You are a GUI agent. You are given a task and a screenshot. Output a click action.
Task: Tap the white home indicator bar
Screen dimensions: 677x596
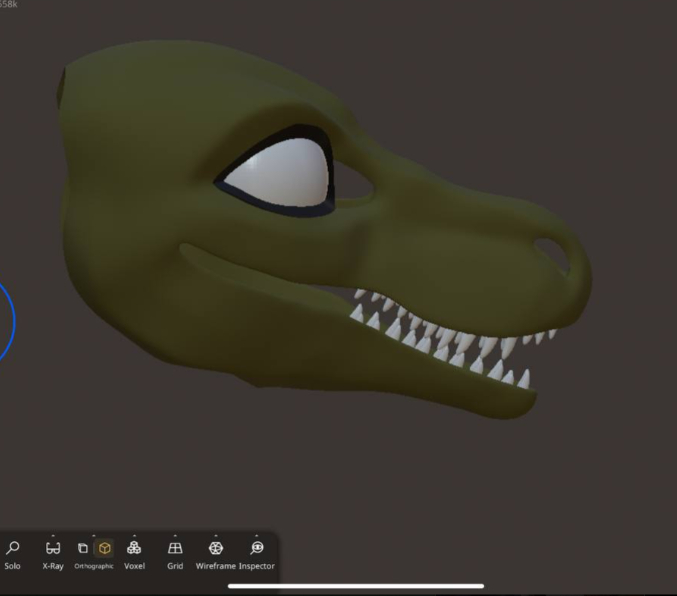356,587
